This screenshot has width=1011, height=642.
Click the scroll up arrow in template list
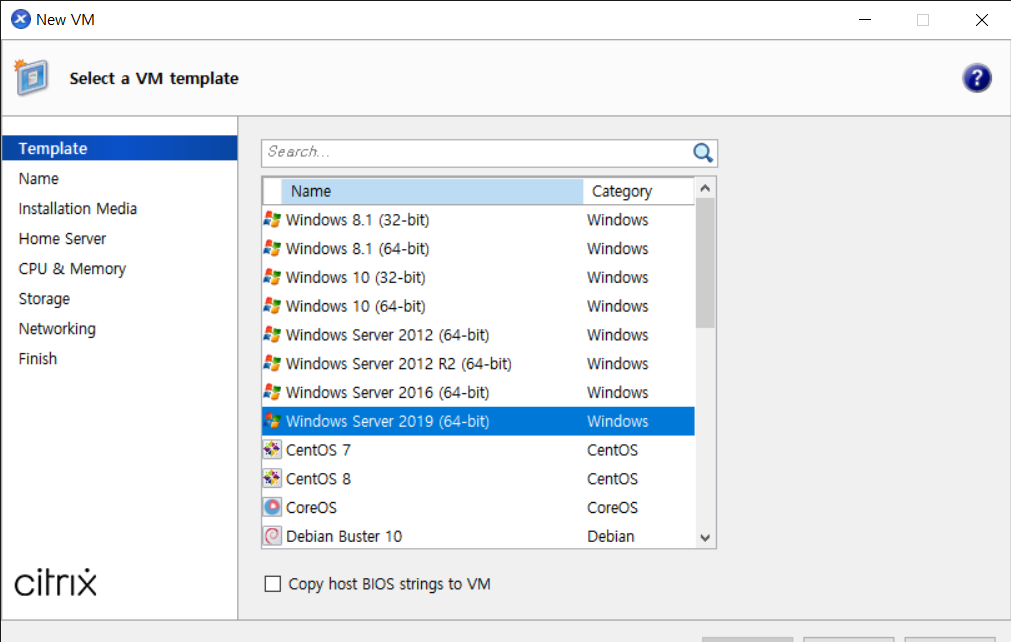click(x=705, y=188)
